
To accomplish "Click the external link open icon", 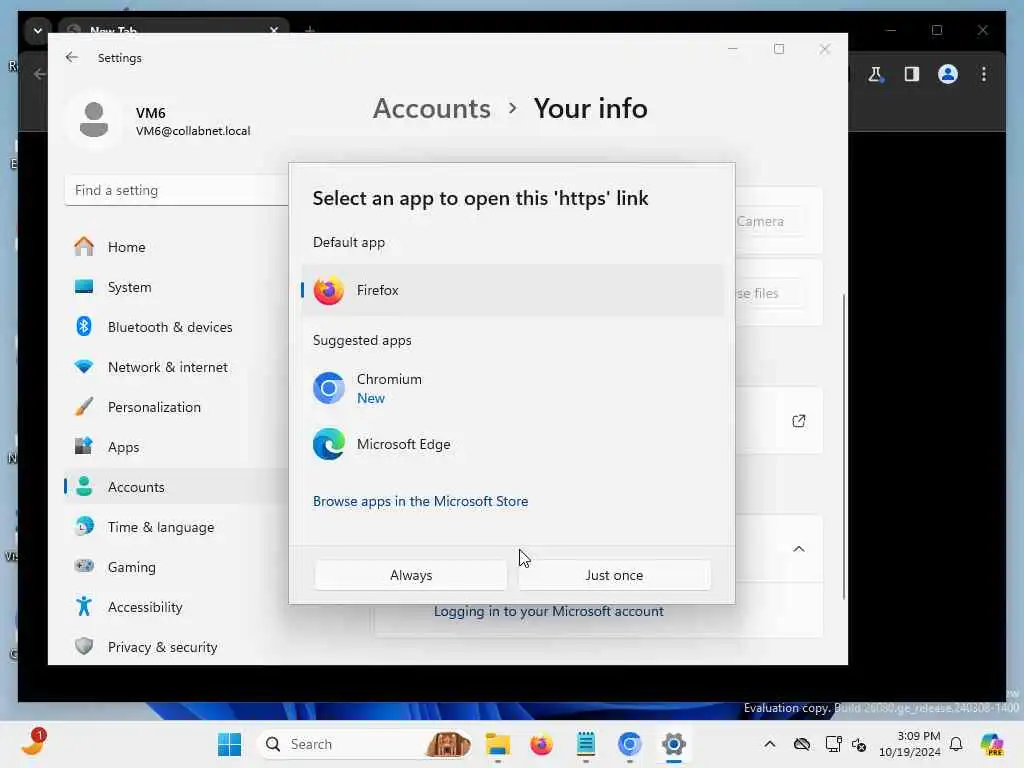I will tap(799, 421).
